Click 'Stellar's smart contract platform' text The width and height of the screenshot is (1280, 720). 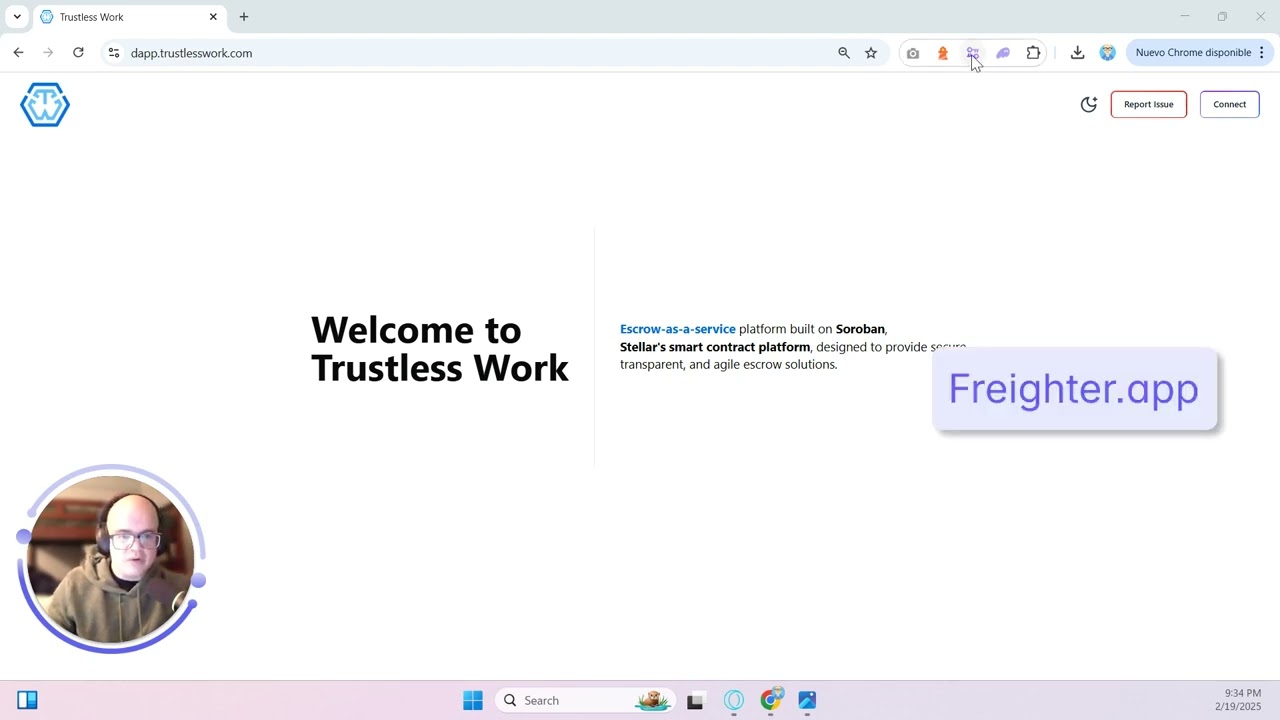[715, 347]
